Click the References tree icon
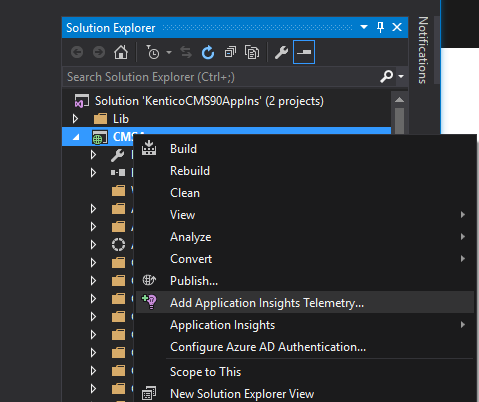Screen dimensions: 479x402 pos(118,173)
